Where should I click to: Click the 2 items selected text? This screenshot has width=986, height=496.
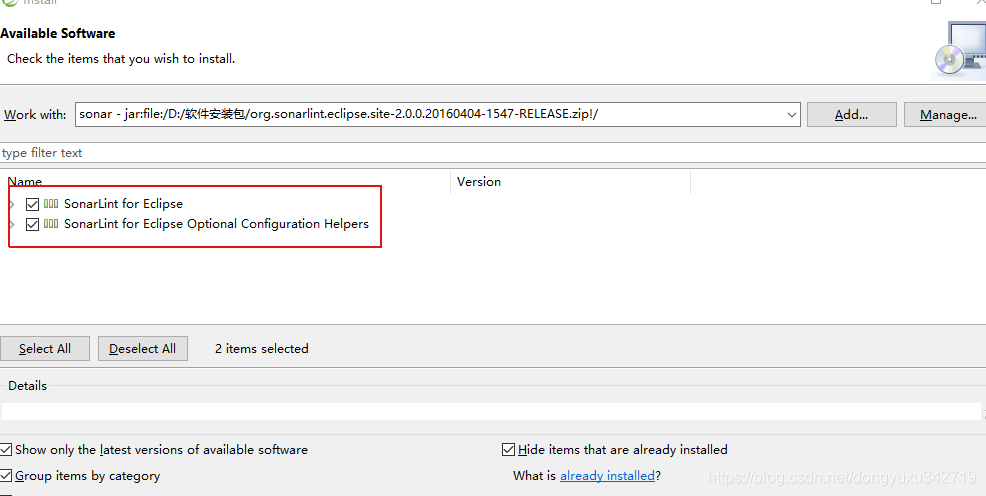point(262,348)
